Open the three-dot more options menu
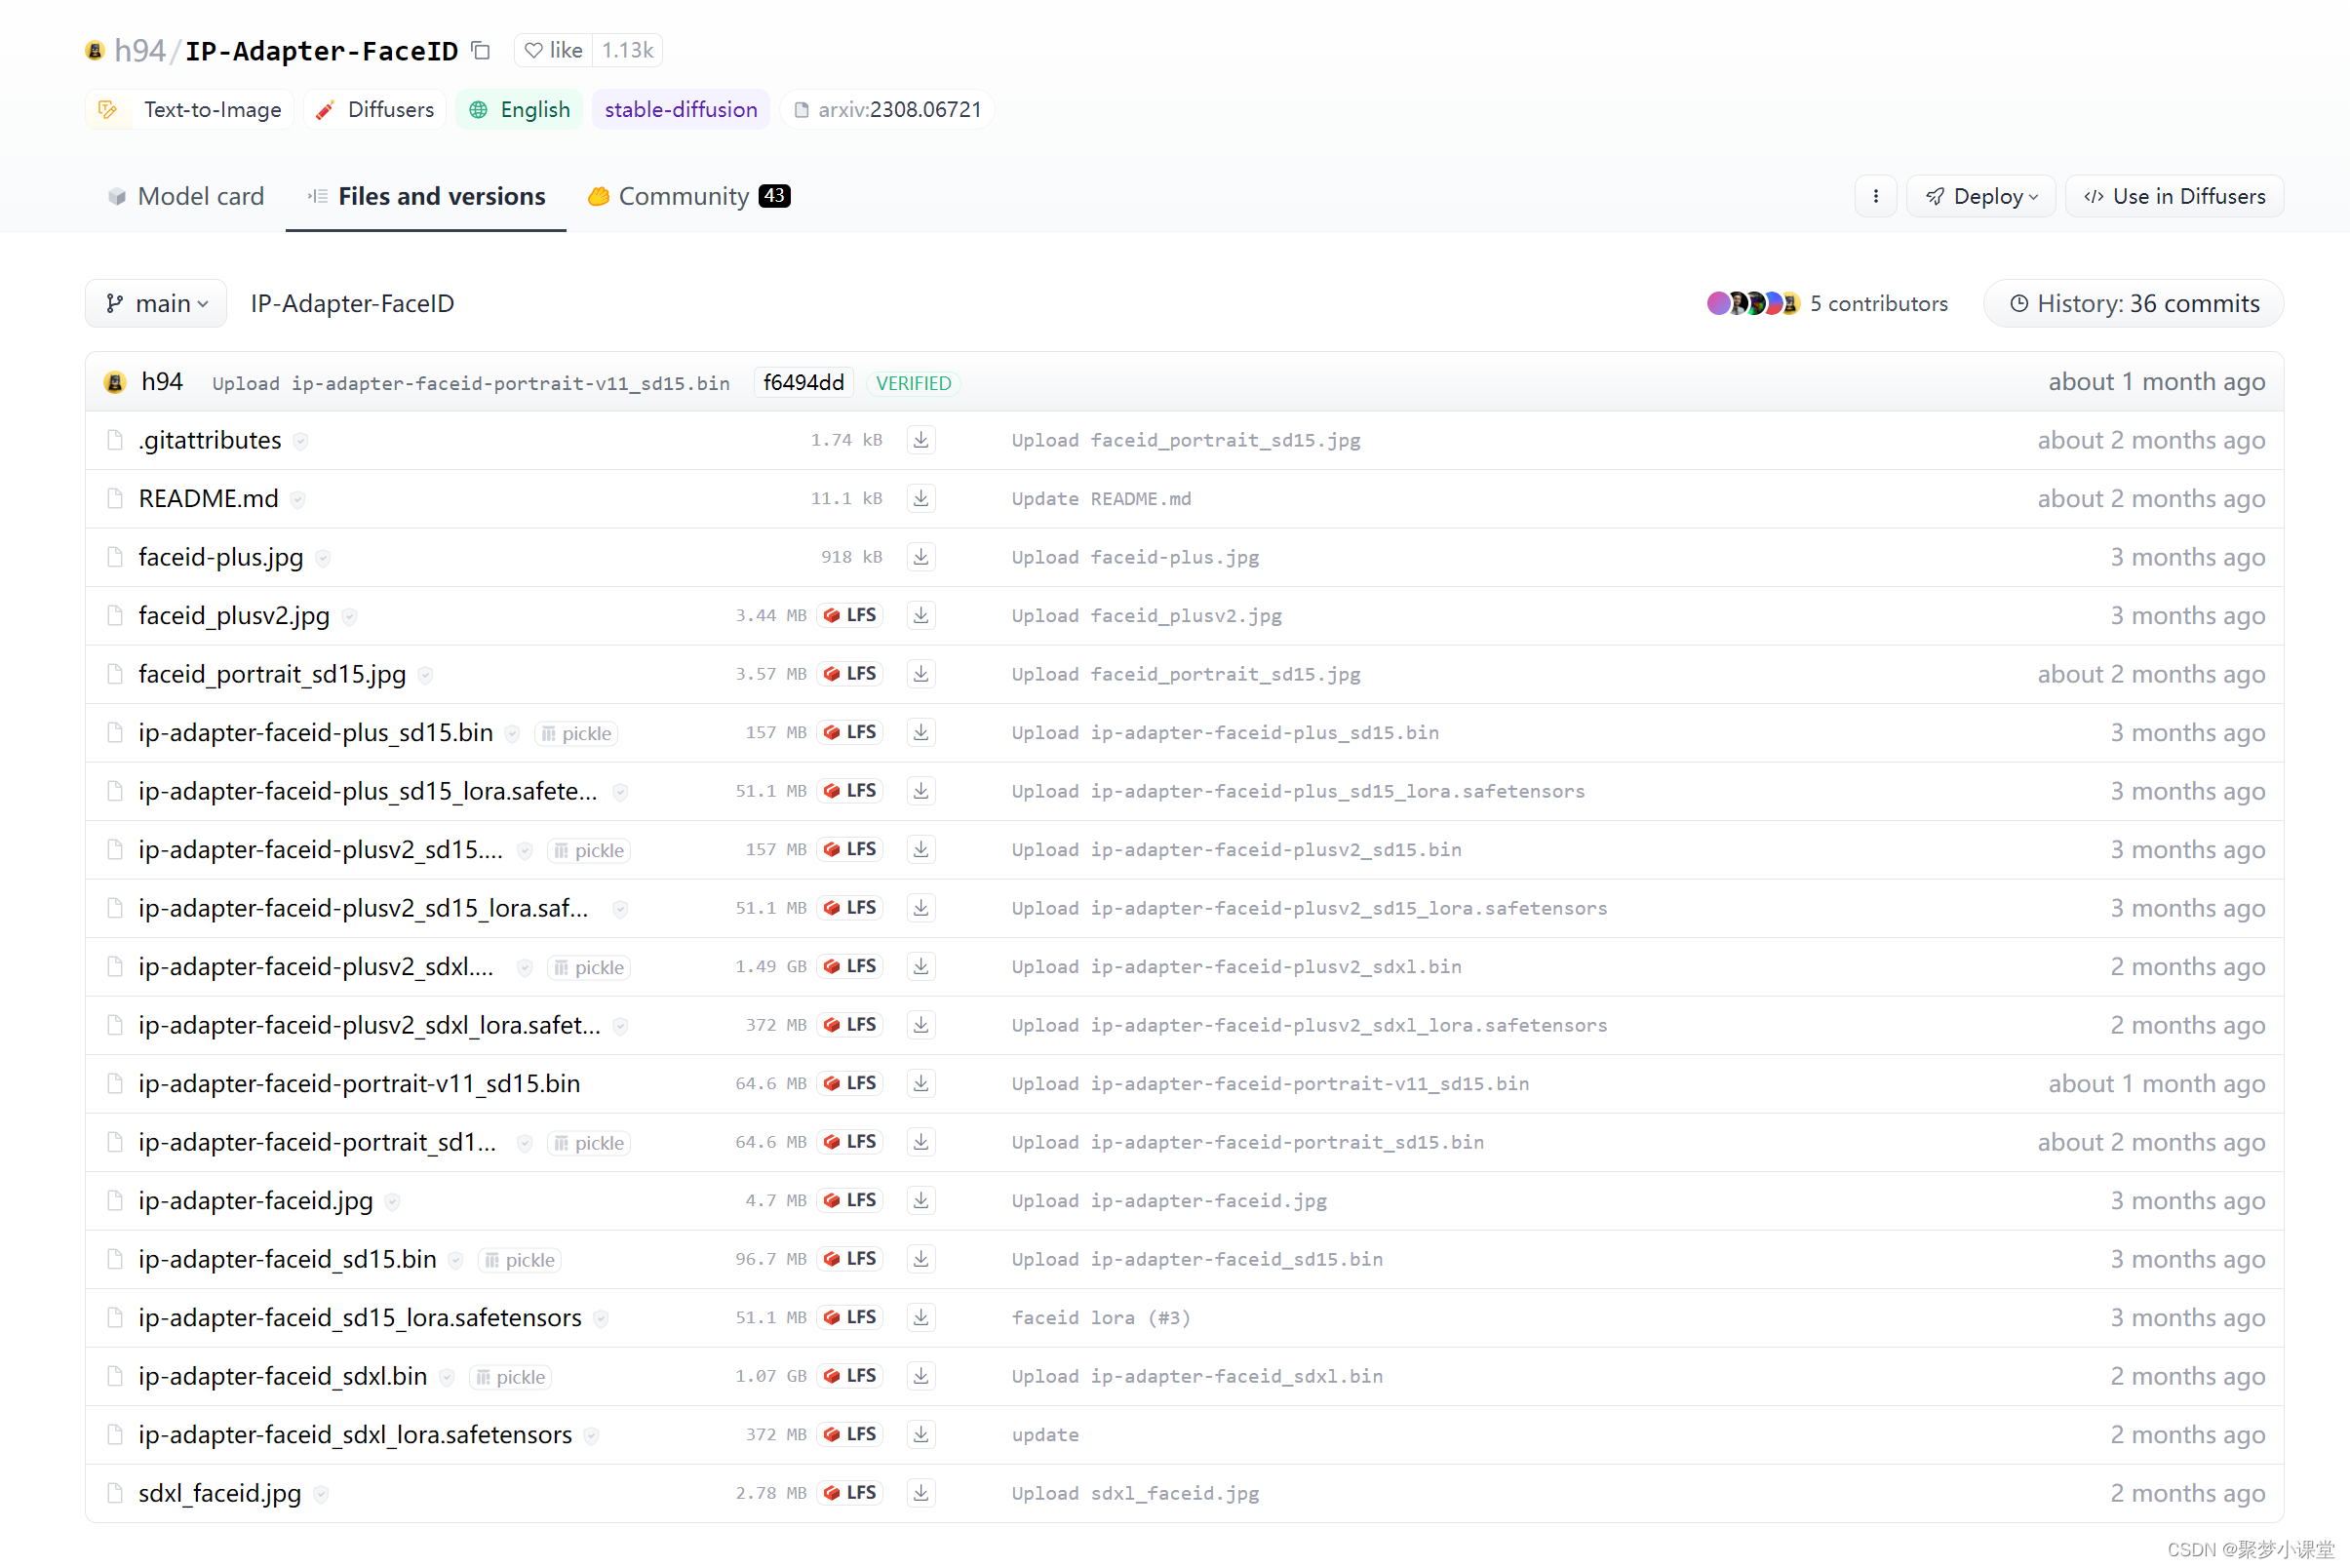2350x1568 pixels. tap(1875, 196)
